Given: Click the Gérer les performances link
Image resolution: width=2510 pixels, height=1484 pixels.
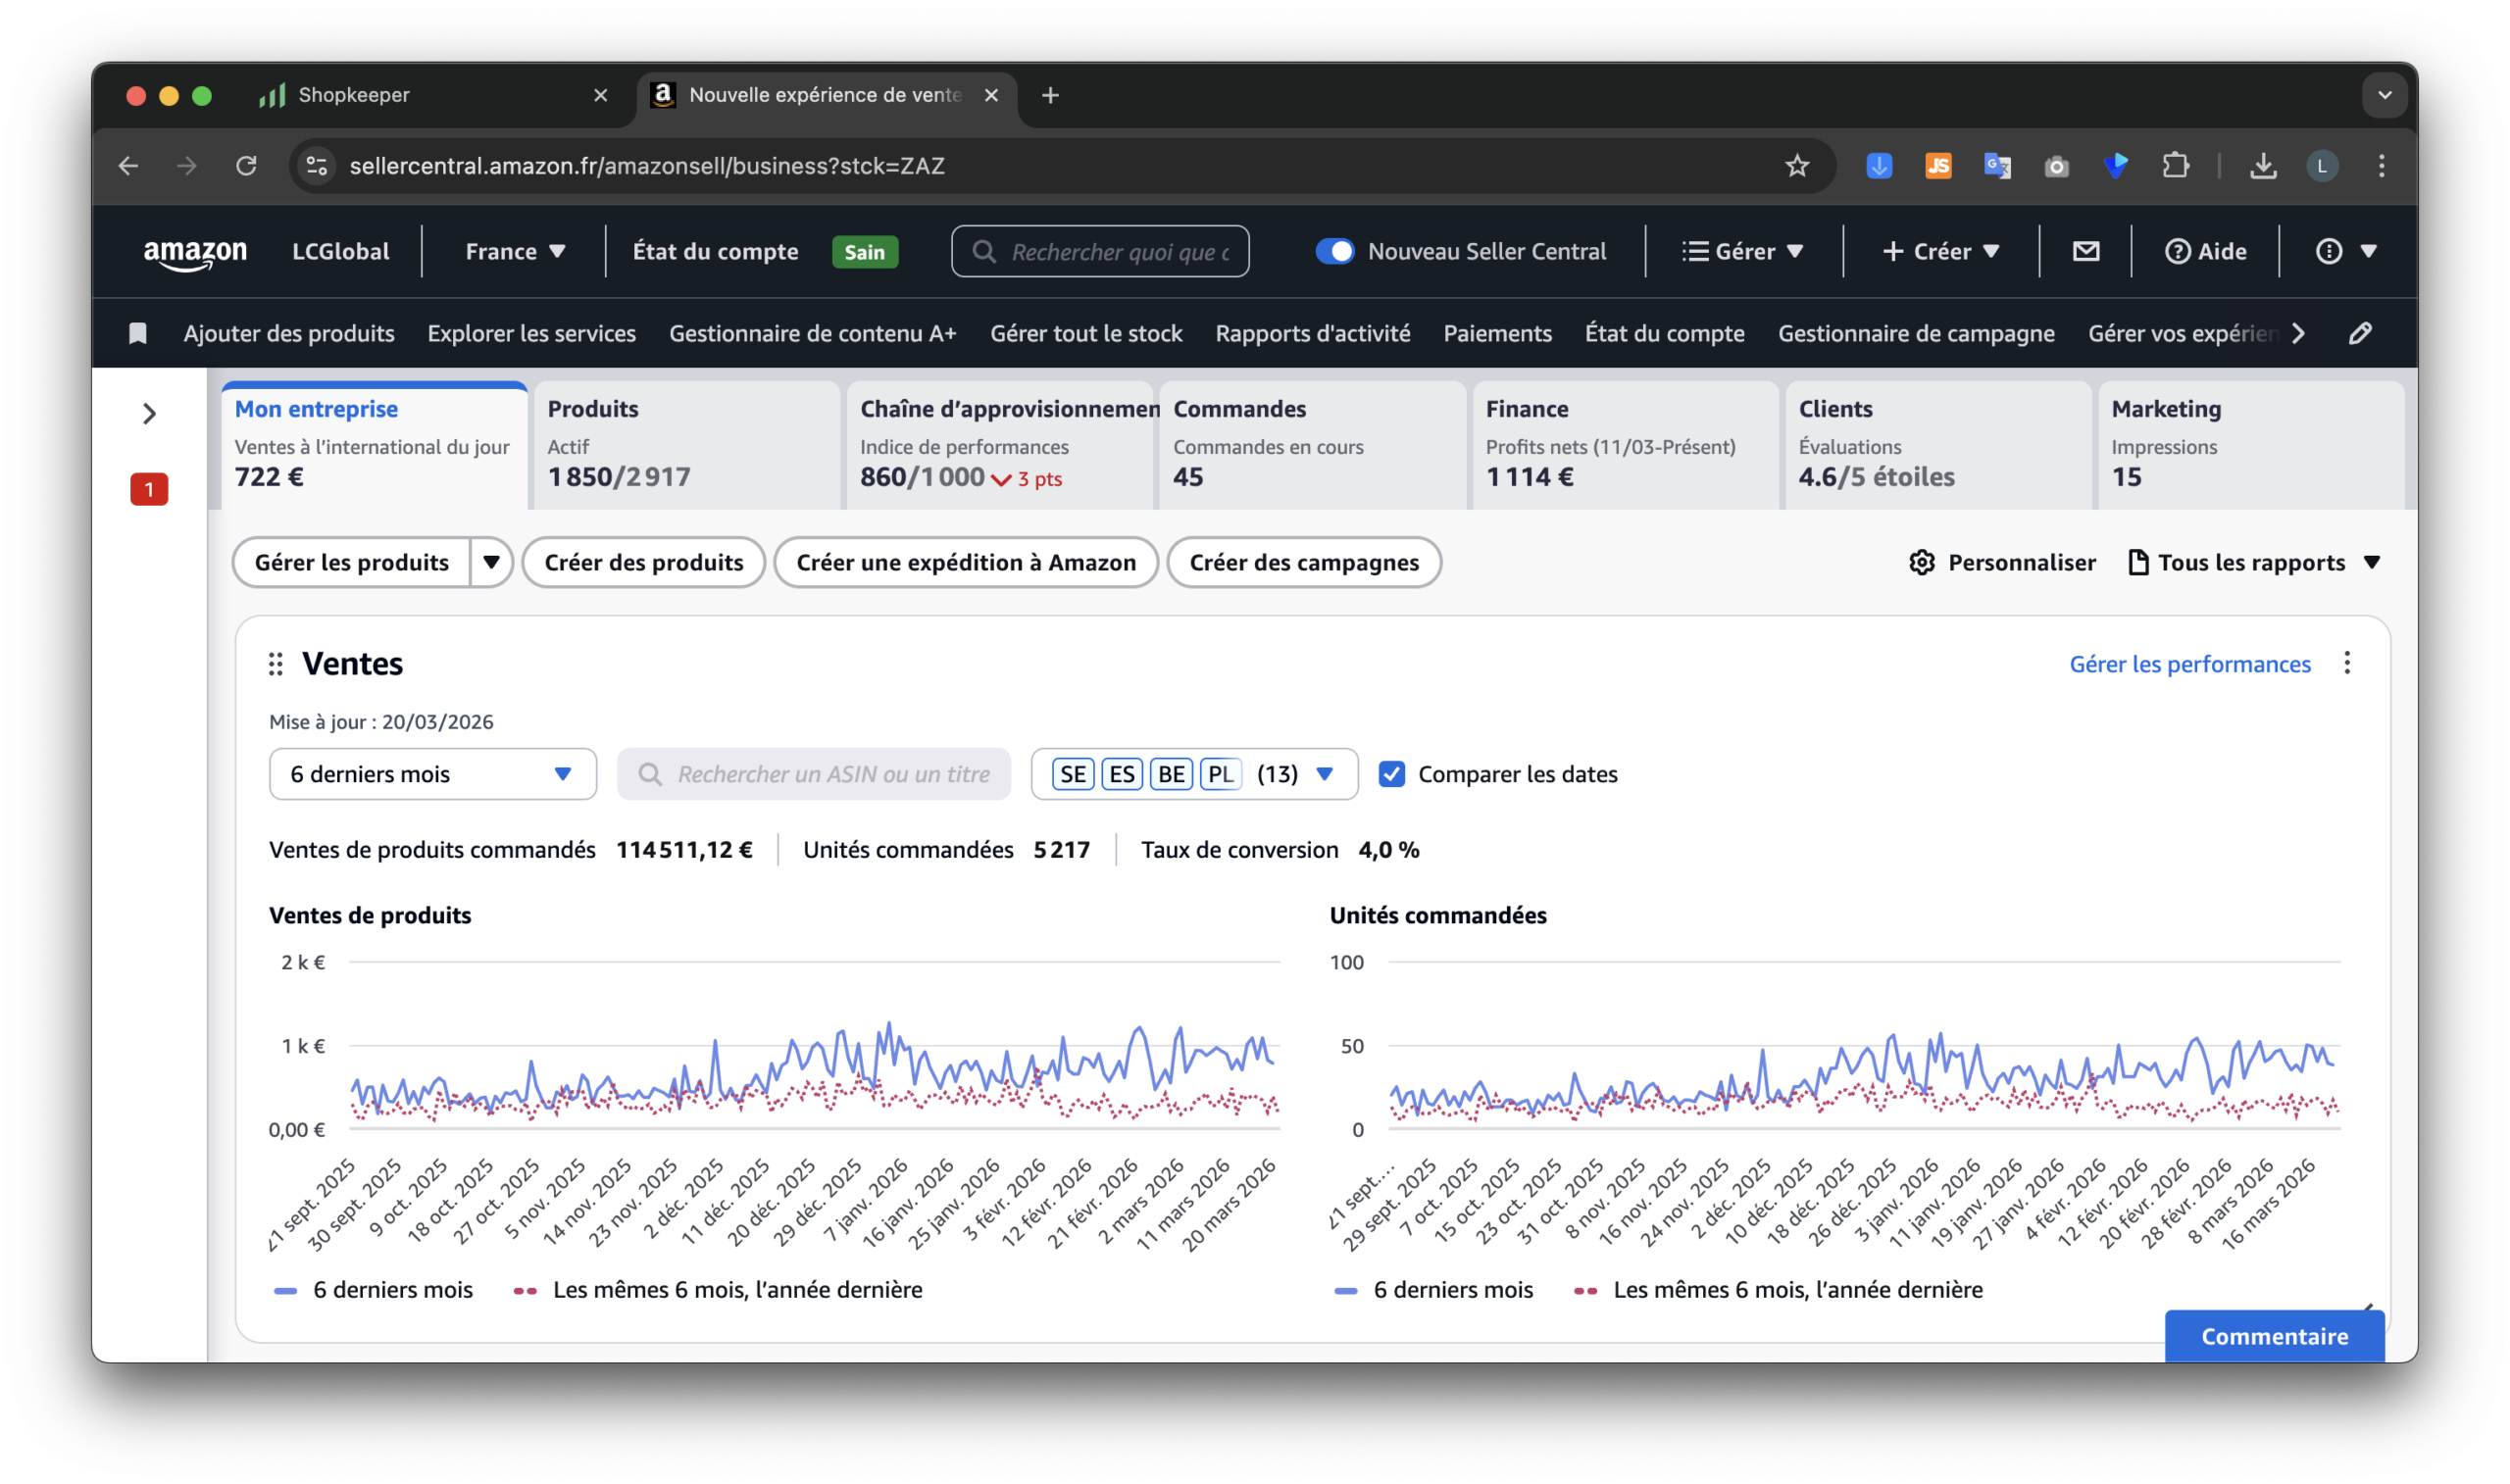Looking at the screenshot, I should click(x=2189, y=664).
